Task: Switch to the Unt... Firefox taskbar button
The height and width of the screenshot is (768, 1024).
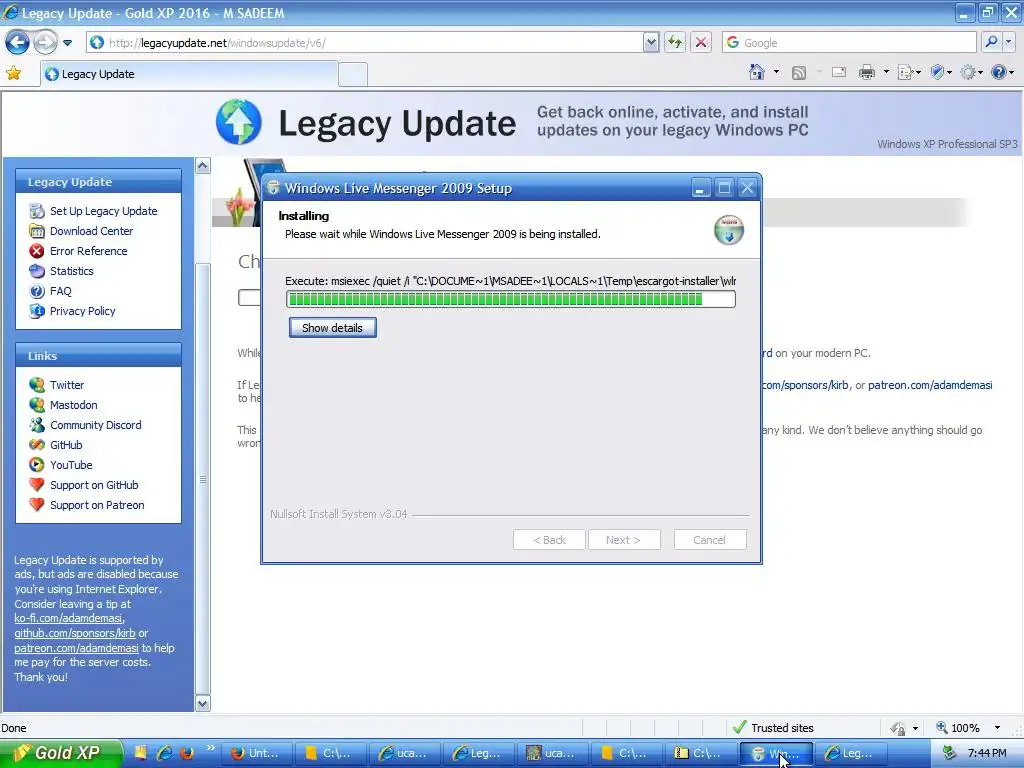Action: (x=257, y=753)
